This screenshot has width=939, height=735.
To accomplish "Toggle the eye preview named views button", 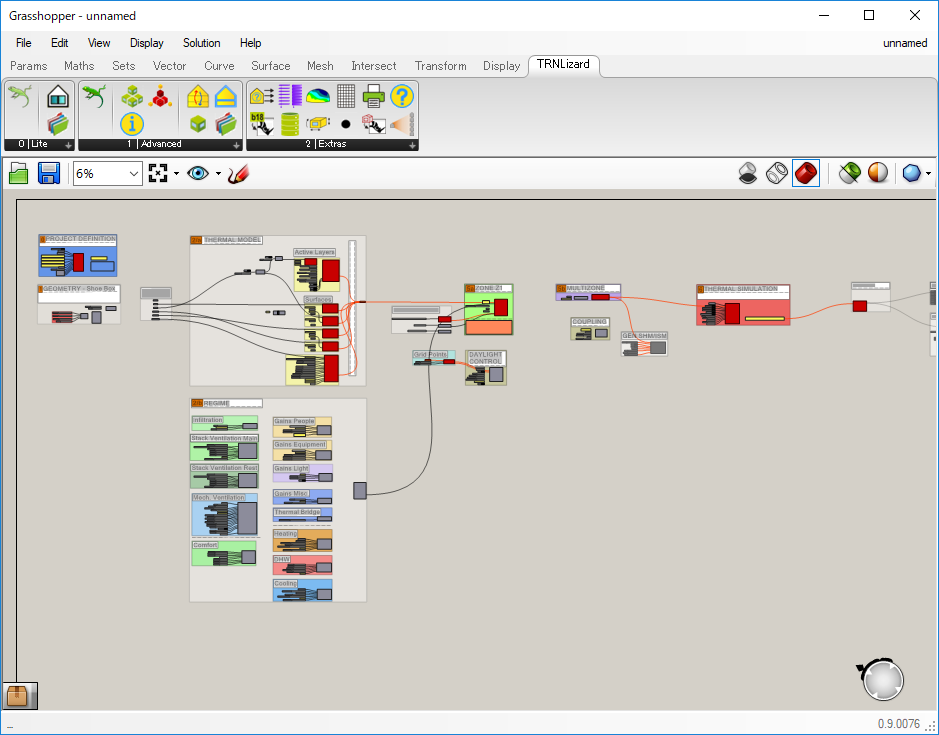I will tap(198, 174).
